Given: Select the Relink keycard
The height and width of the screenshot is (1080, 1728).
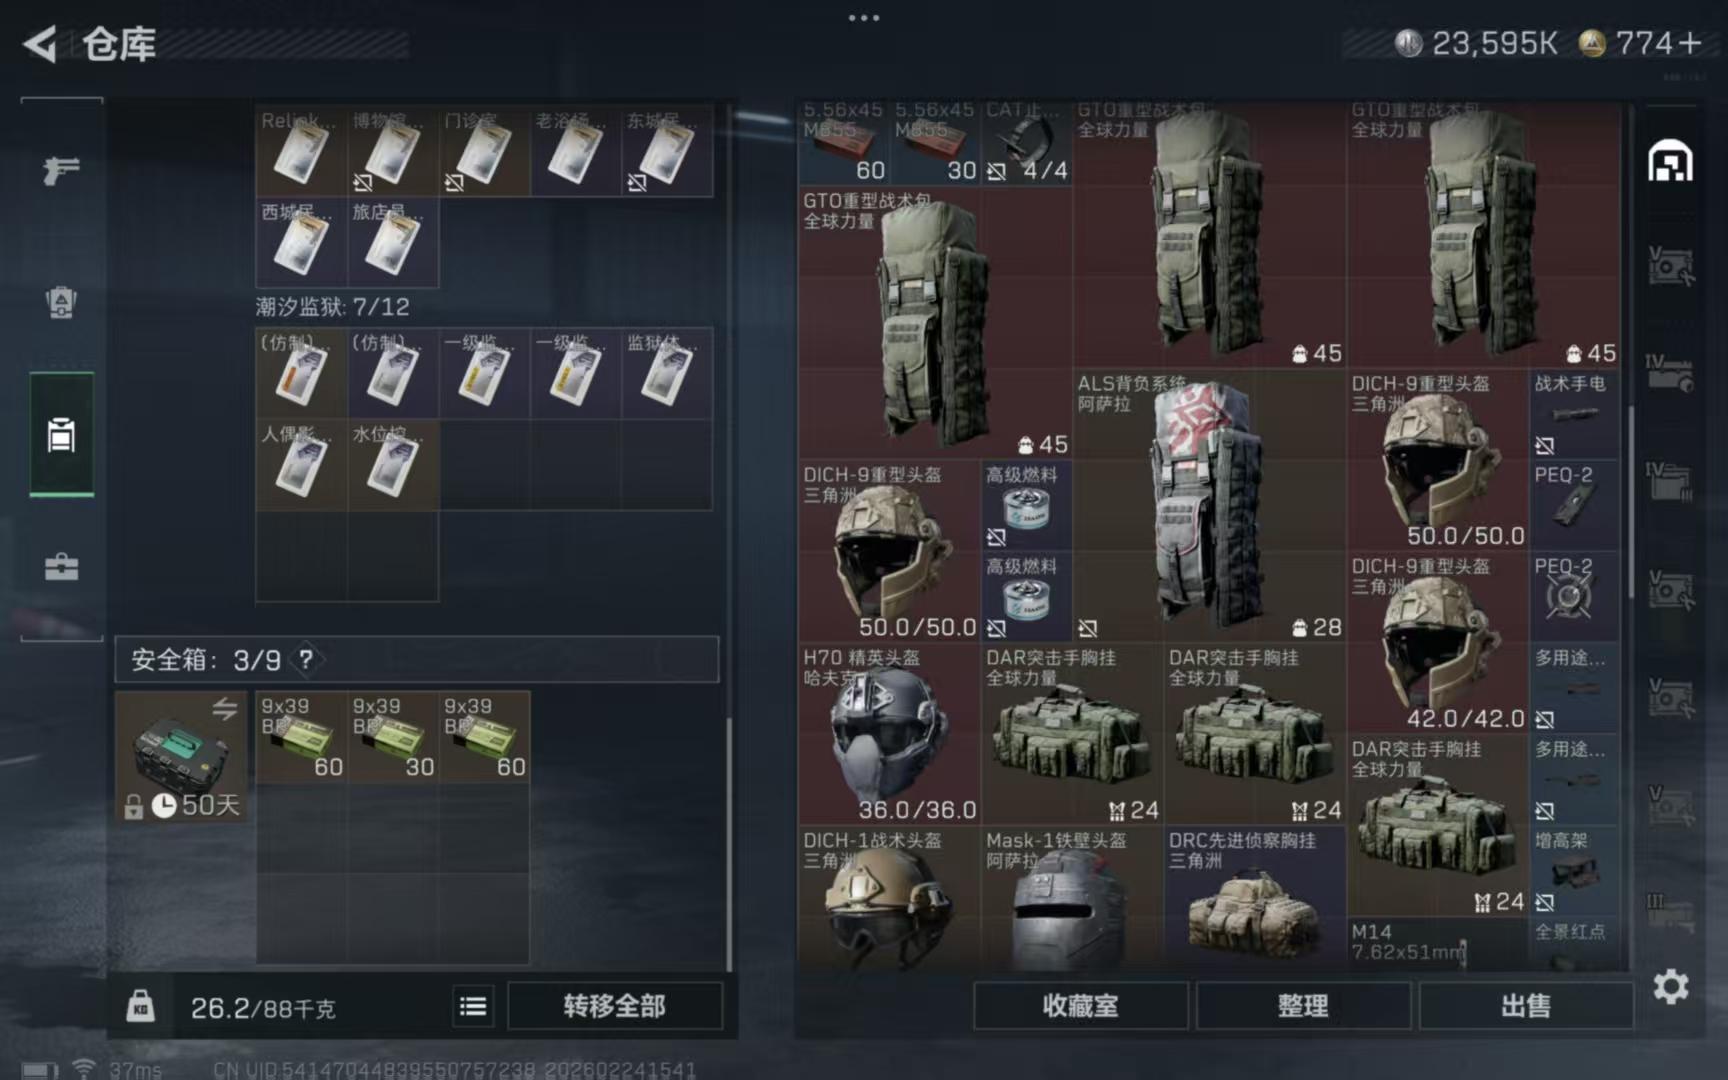Looking at the screenshot, I should coord(301,151).
